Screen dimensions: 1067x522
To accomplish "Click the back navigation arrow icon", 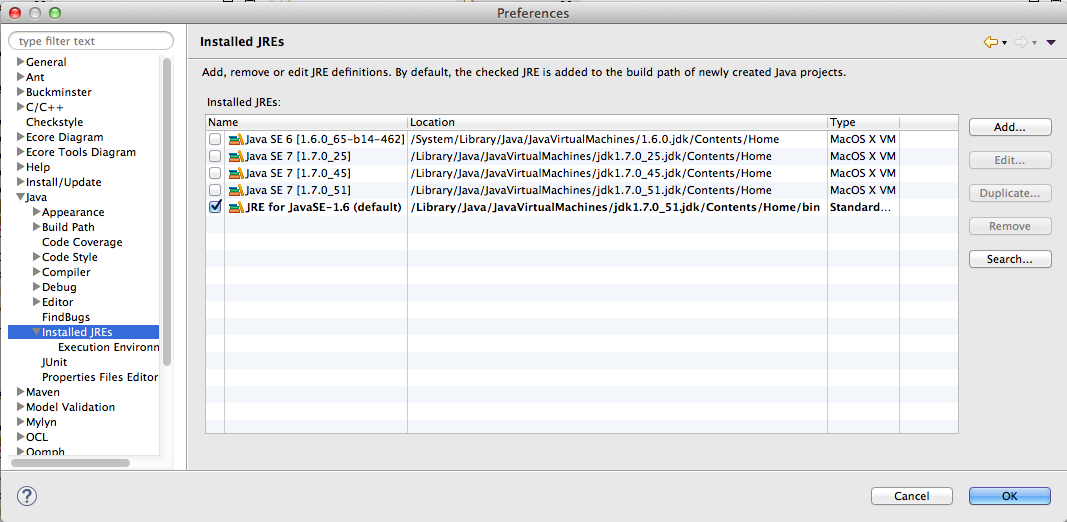I will tap(990, 42).
